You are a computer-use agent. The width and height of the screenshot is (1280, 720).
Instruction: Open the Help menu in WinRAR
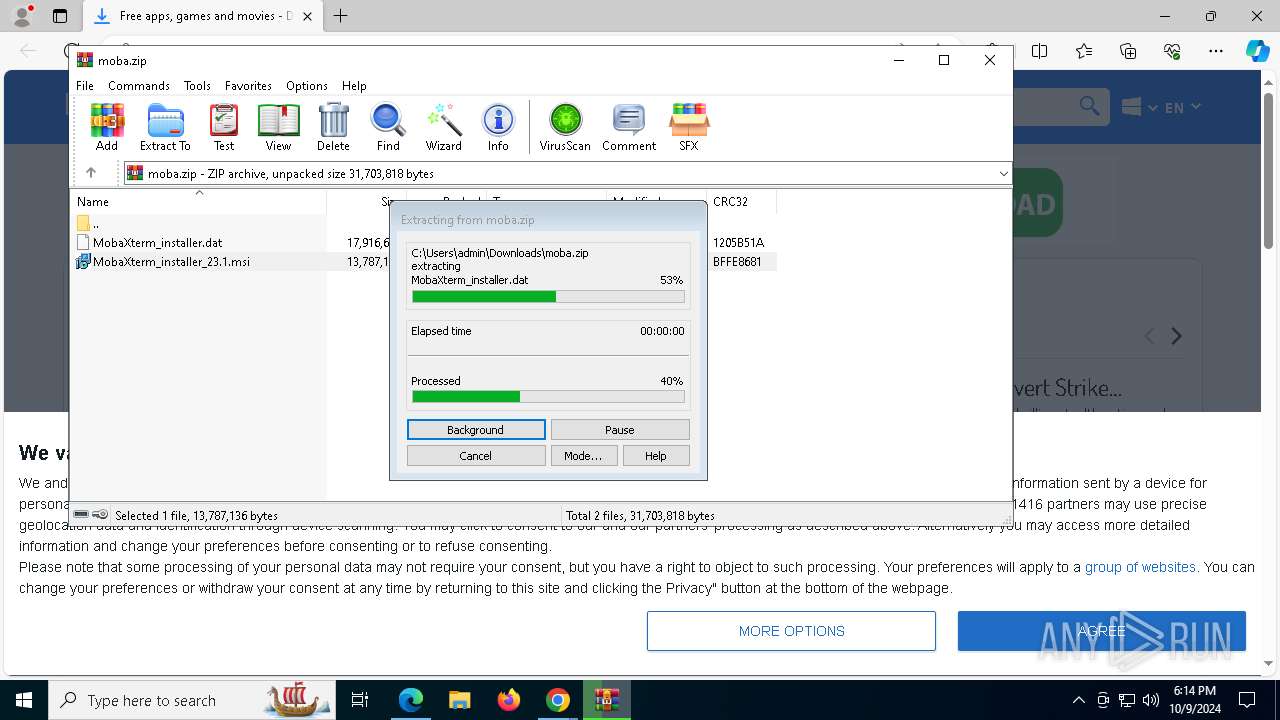[x=354, y=86]
